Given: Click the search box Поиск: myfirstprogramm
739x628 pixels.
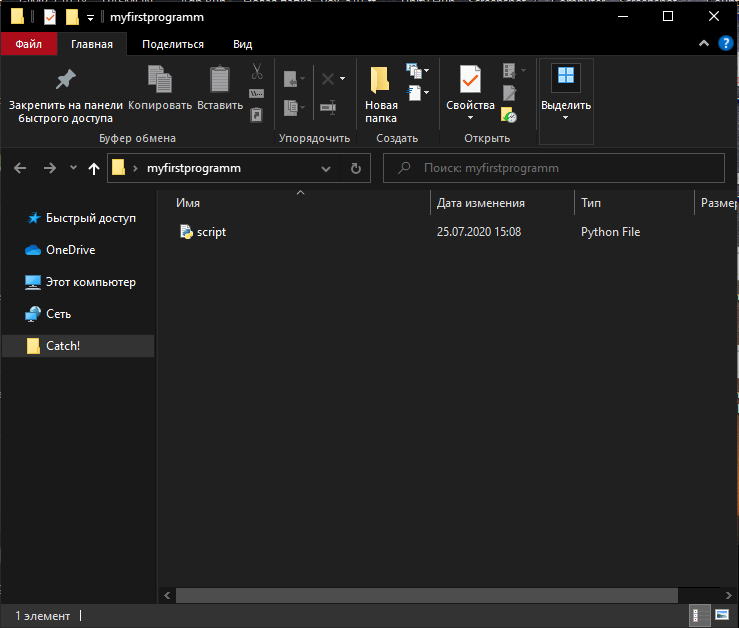Looking at the screenshot, I should point(554,168).
